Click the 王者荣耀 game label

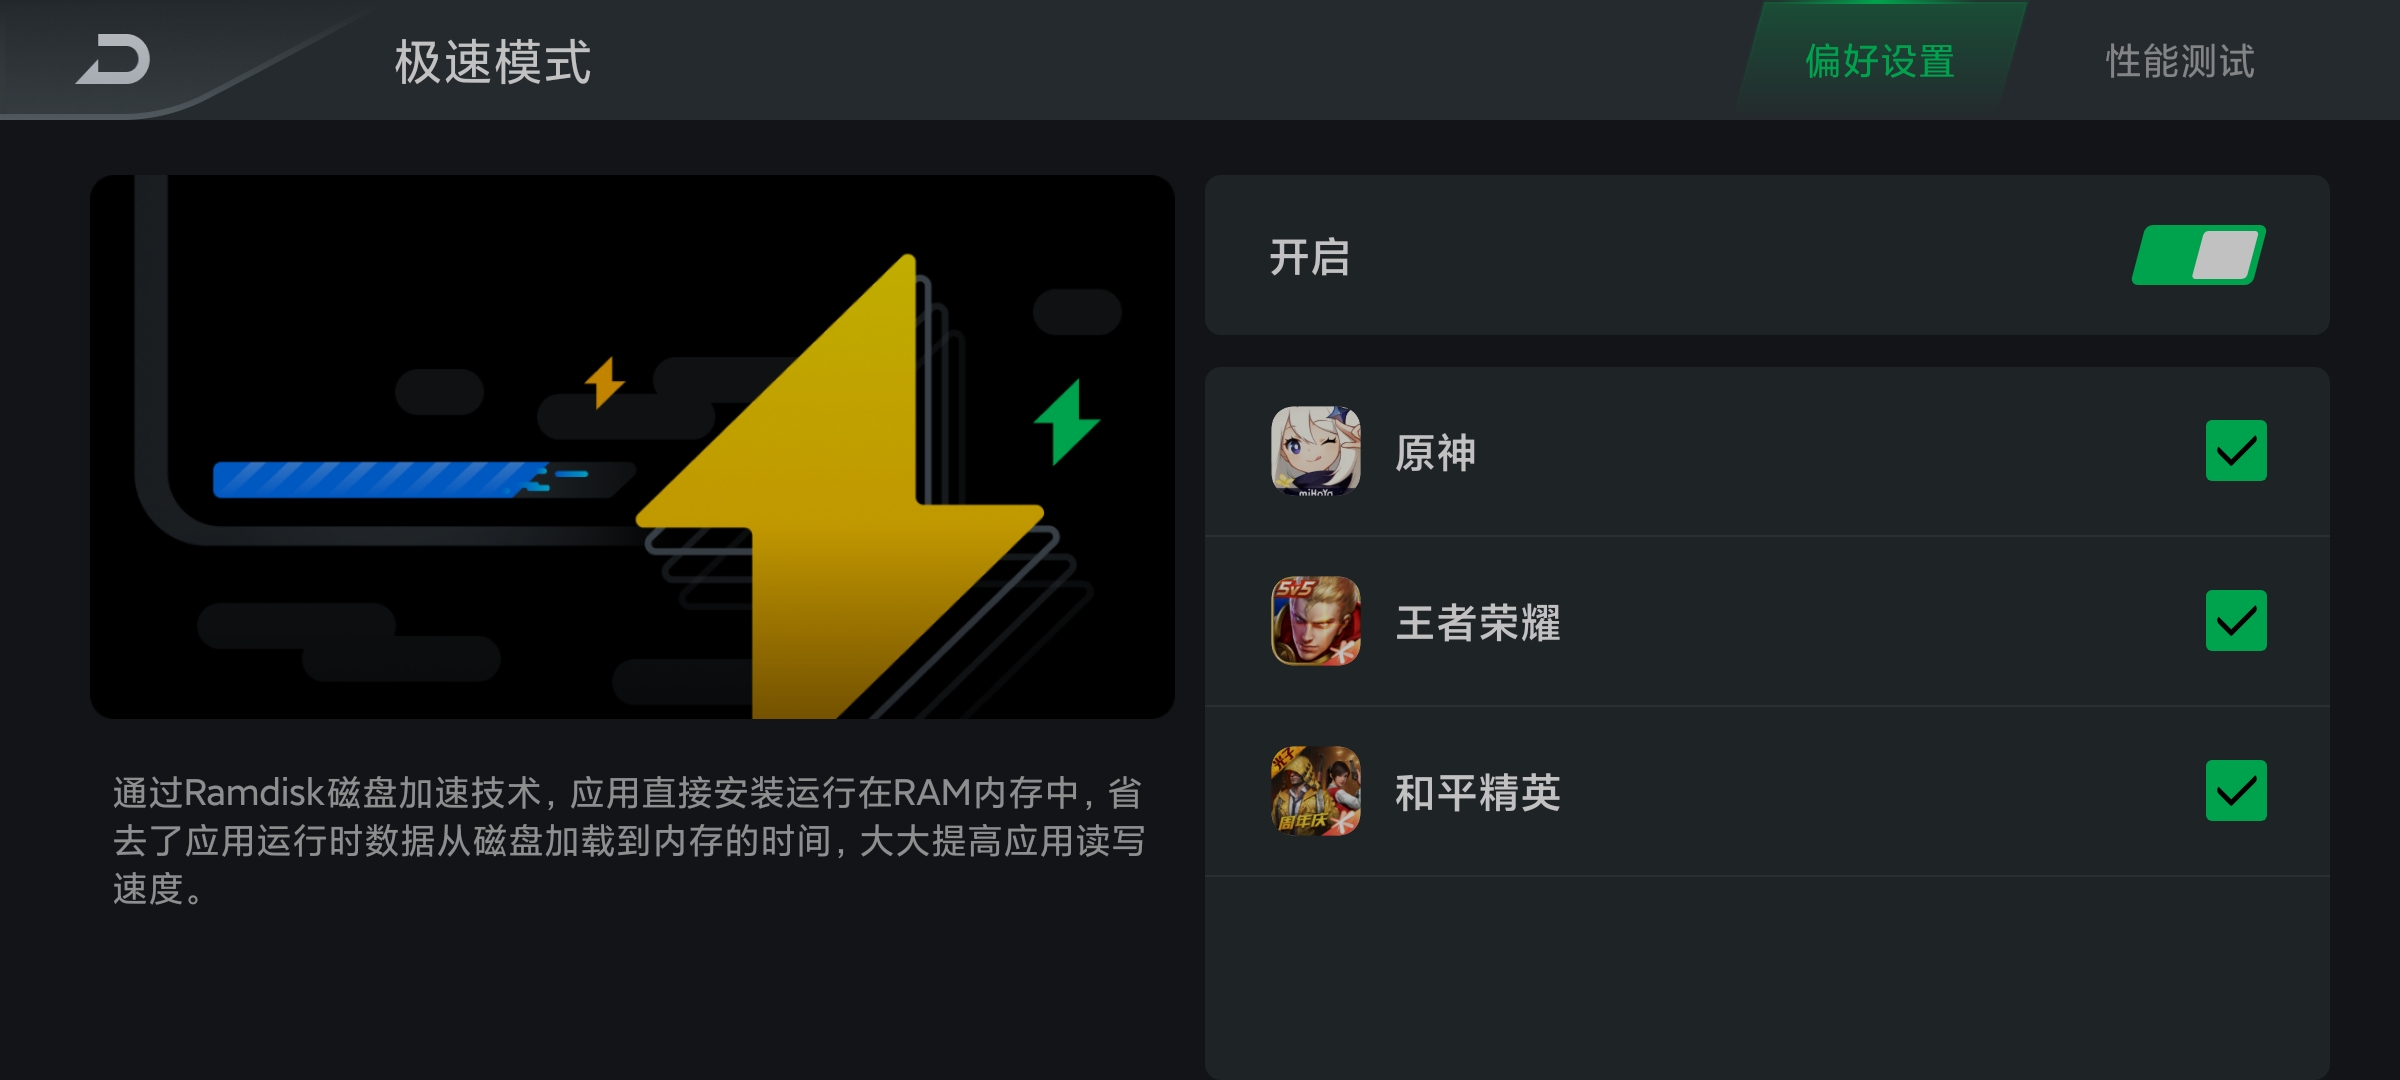[1478, 623]
